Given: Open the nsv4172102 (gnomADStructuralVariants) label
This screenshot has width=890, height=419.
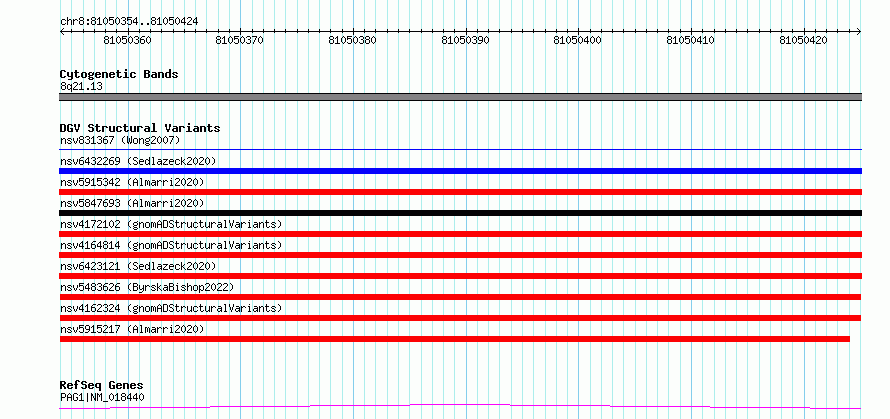Looking at the screenshot, I should click(171, 224).
